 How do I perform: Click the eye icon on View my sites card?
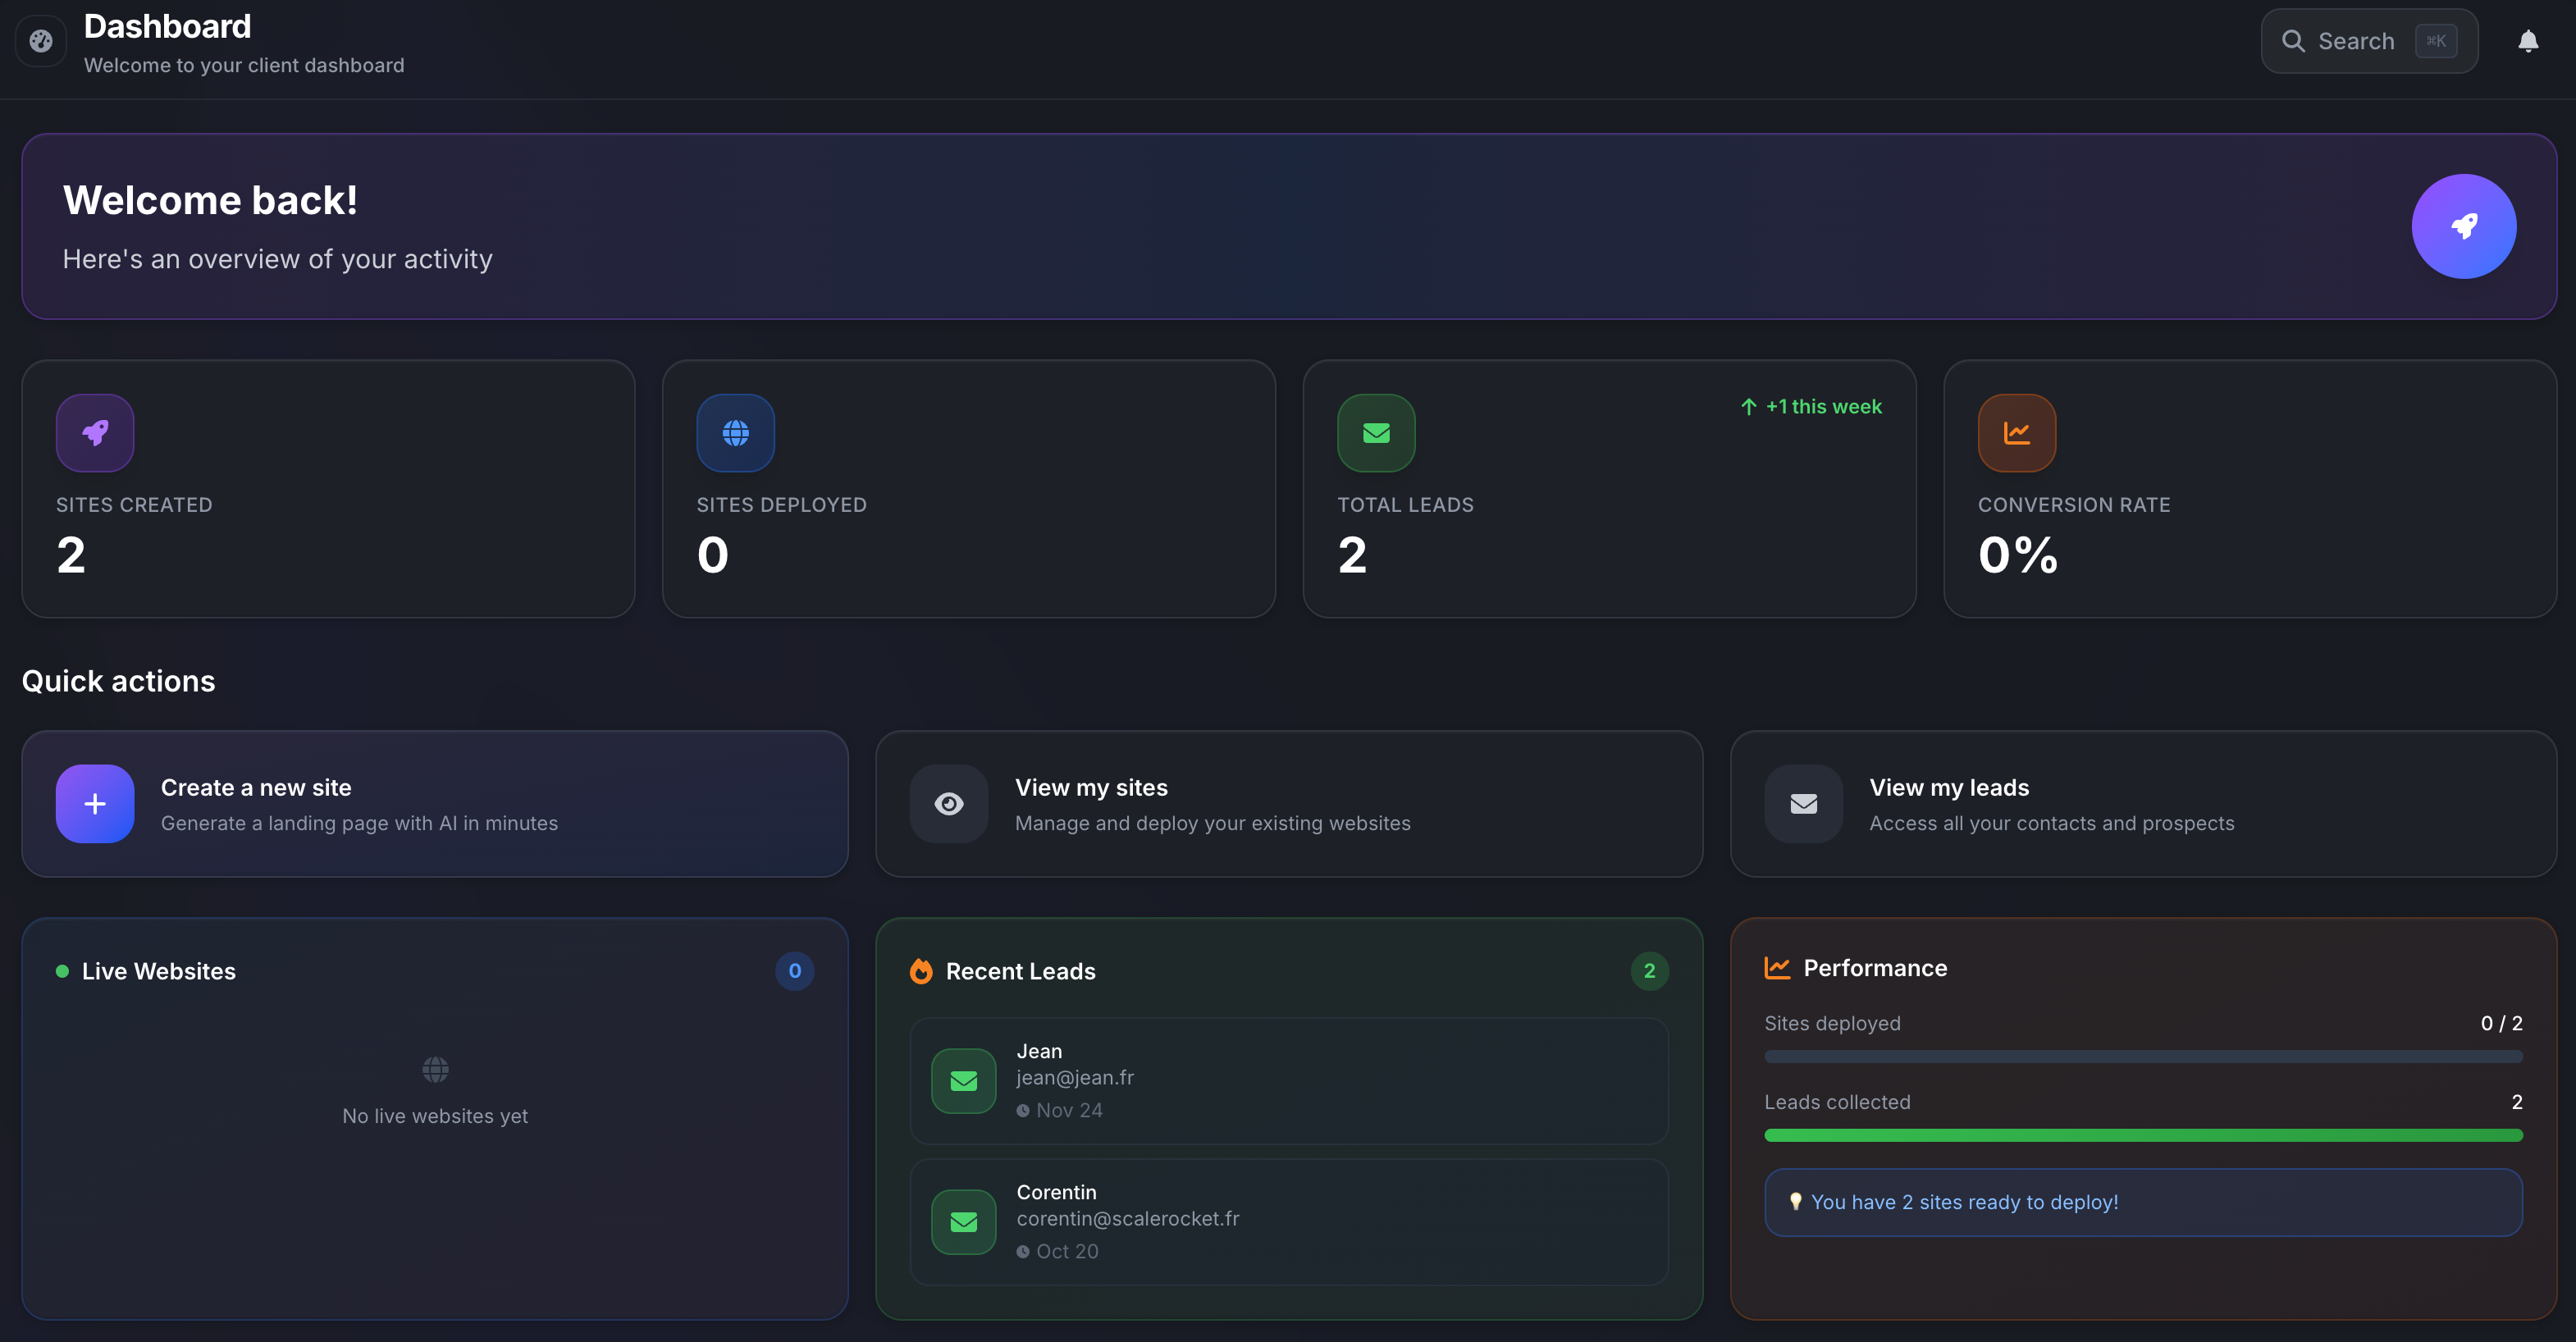(948, 803)
